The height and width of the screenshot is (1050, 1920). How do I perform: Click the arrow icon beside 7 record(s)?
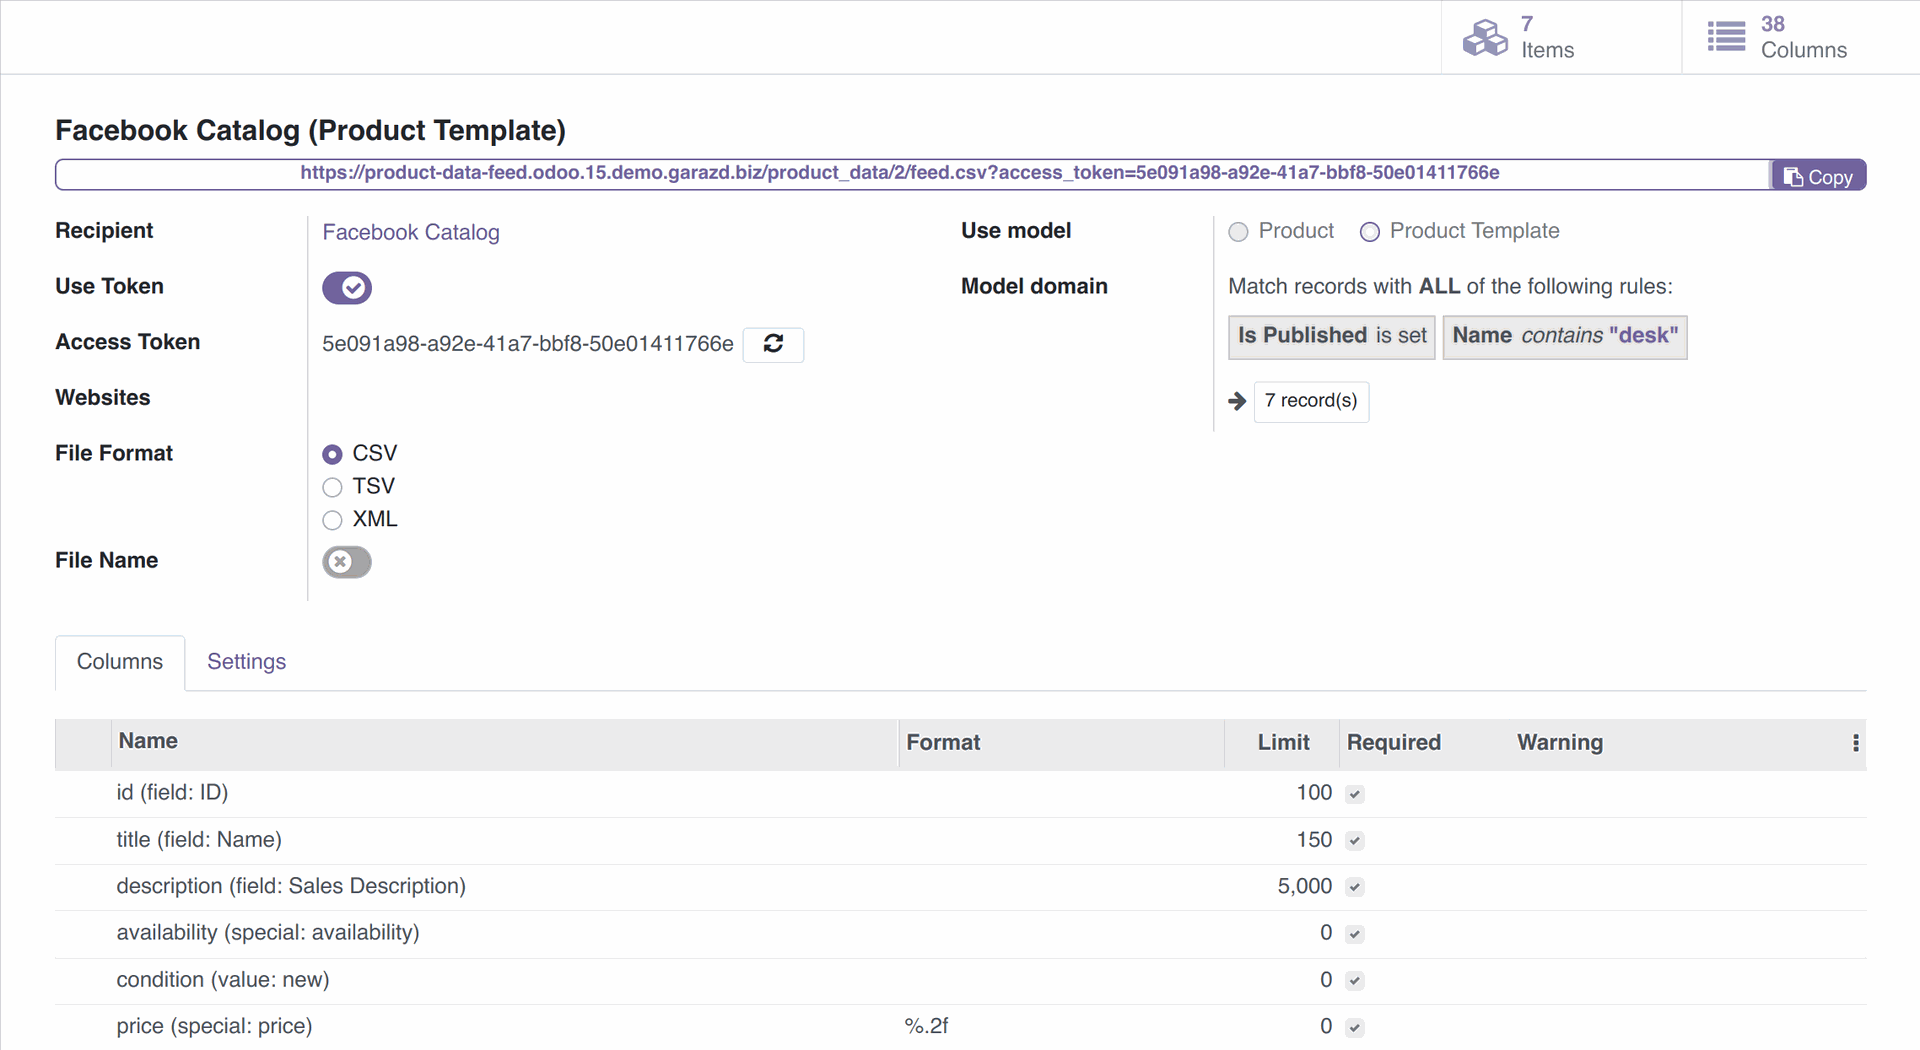tap(1237, 401)
